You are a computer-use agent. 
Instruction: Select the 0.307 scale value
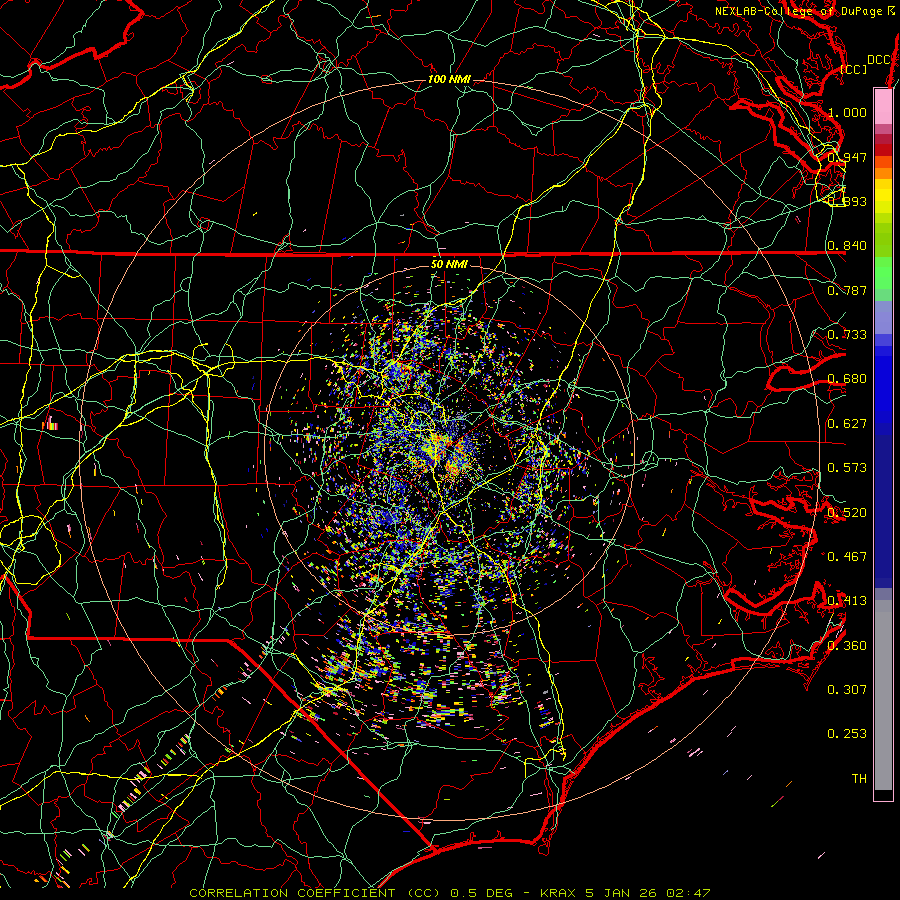coord(847,690)
